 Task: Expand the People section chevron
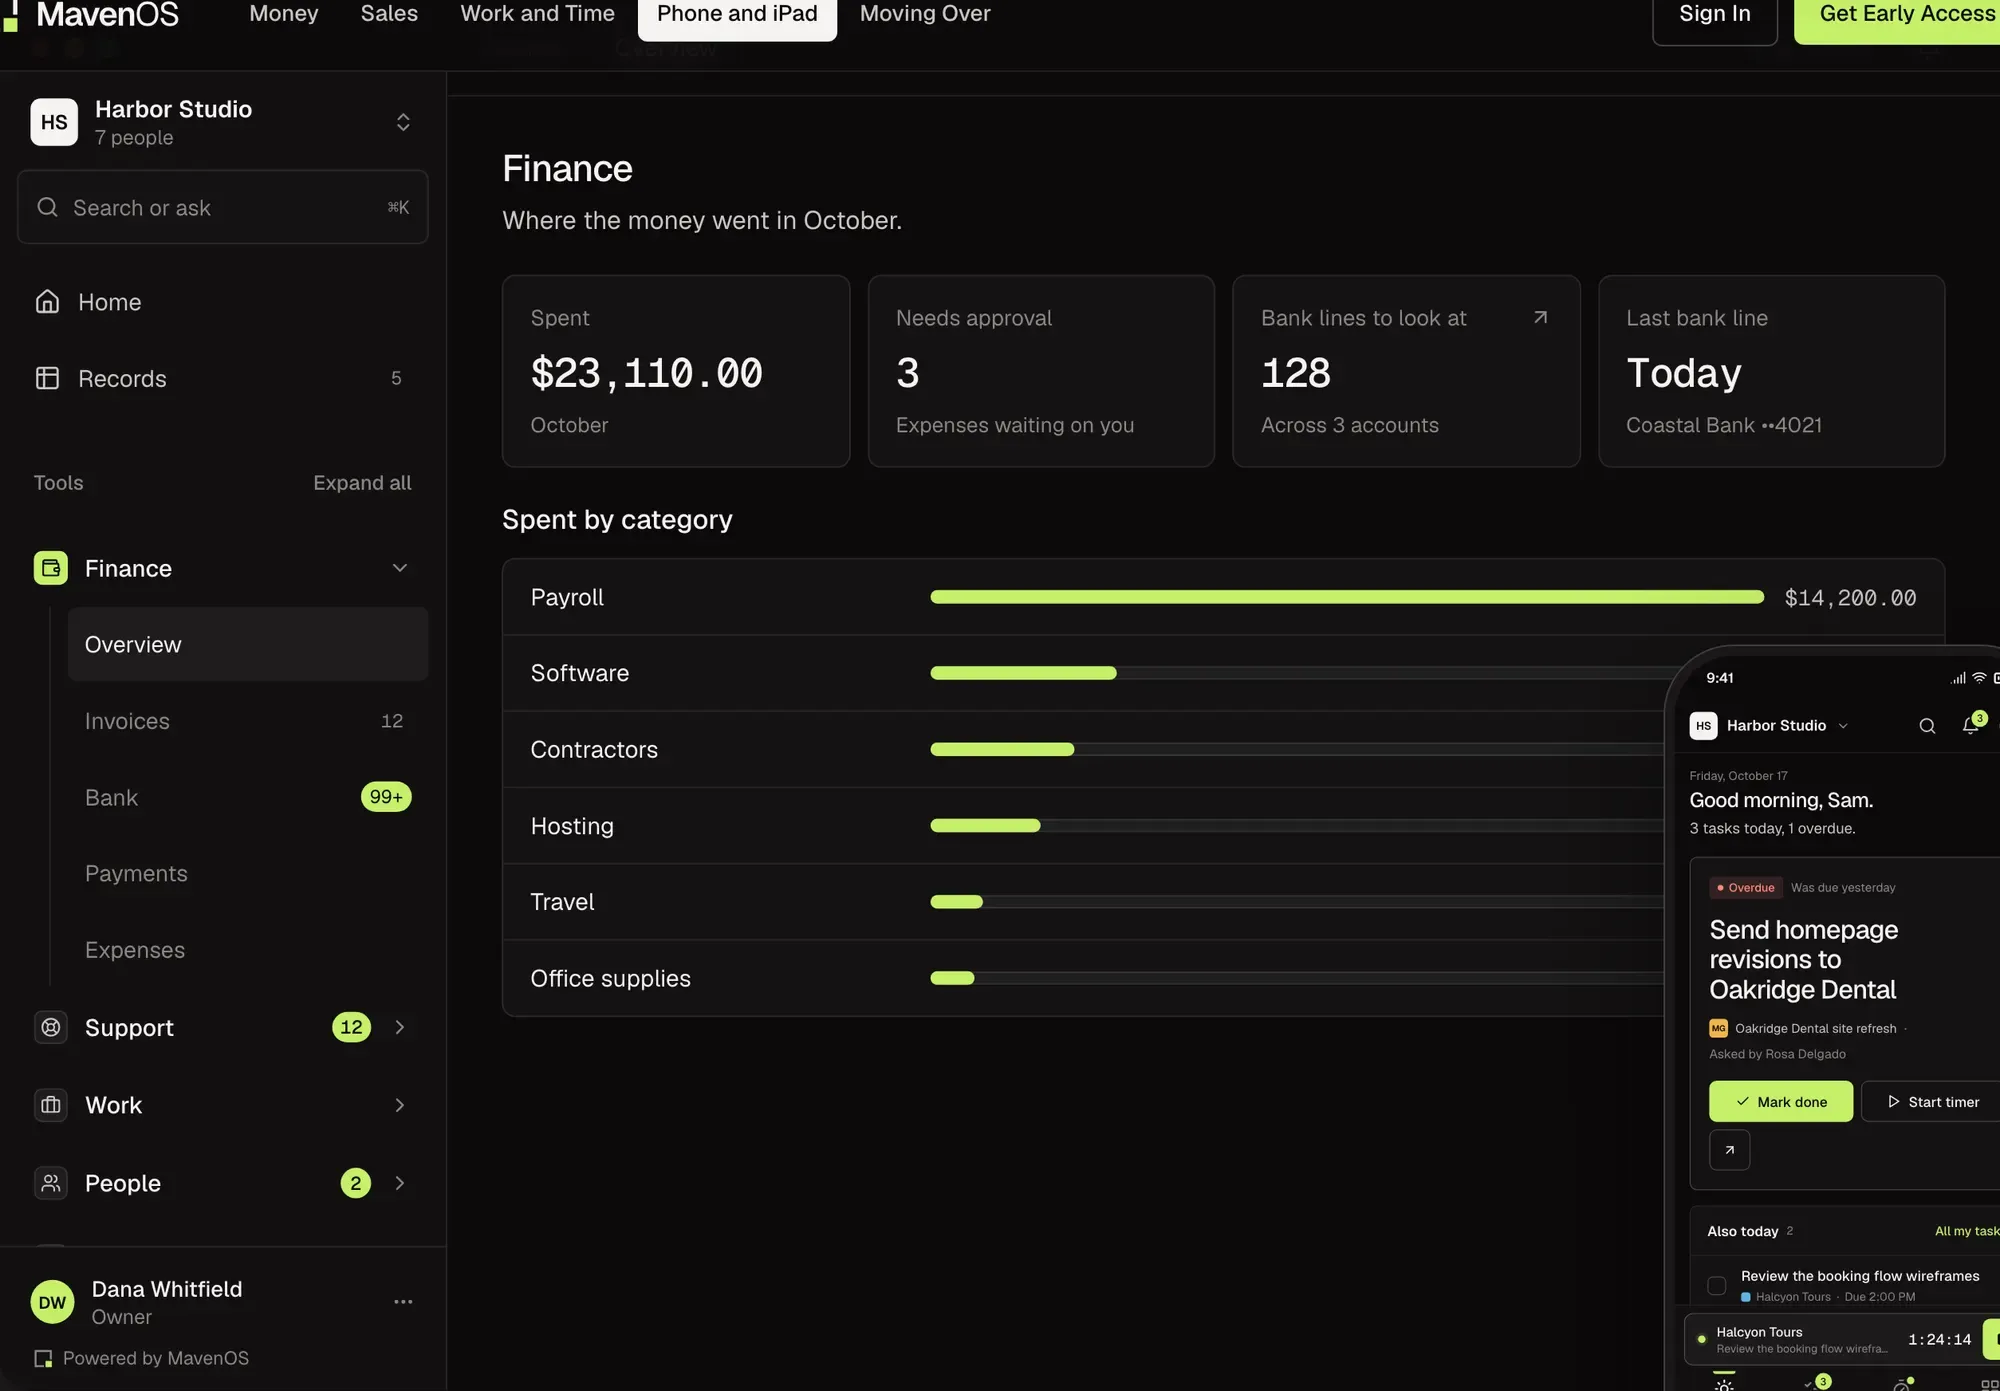click(400, 1183)
